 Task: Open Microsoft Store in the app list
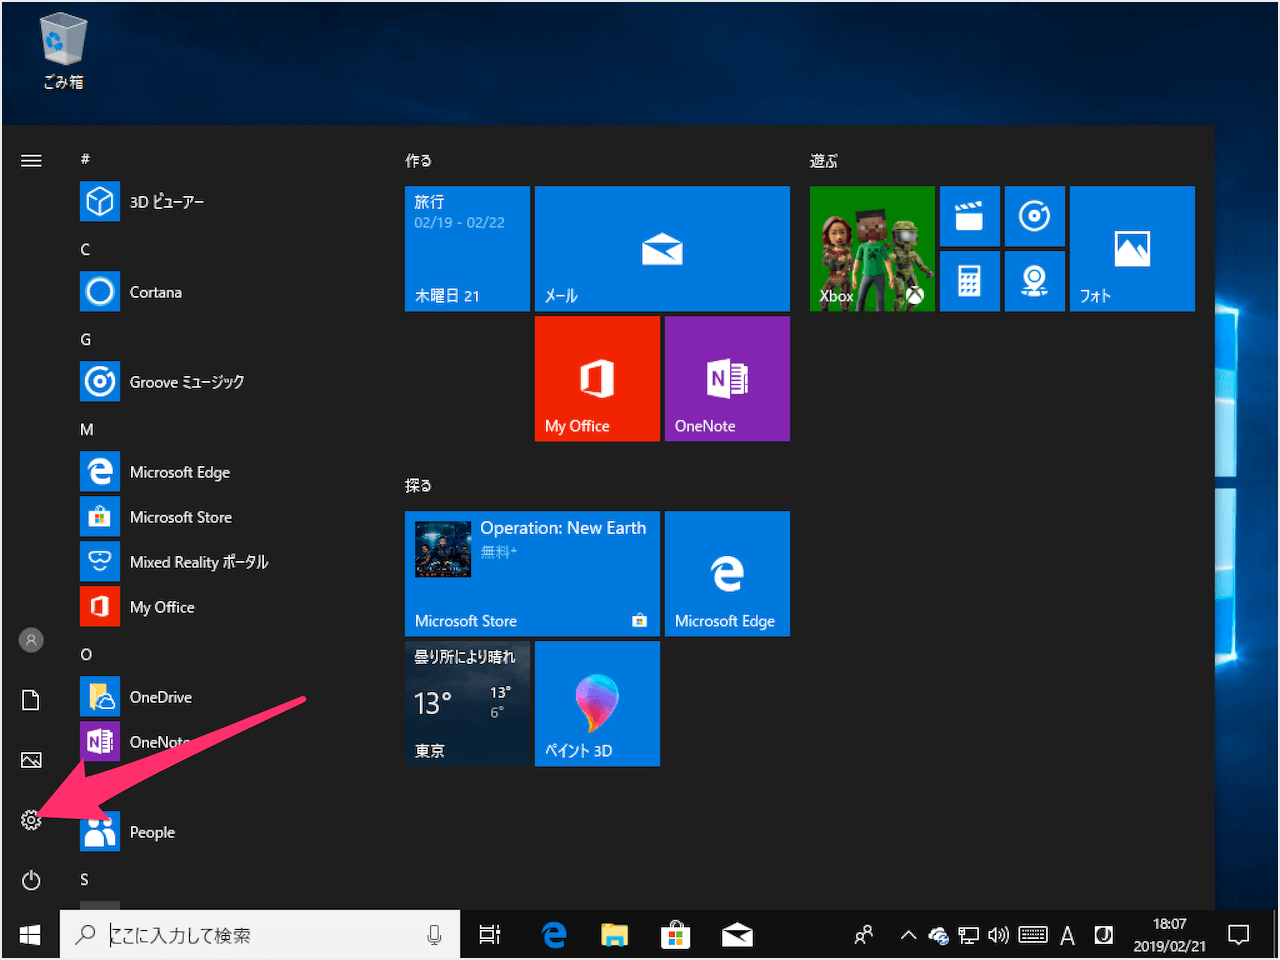[x=220, y=517]
